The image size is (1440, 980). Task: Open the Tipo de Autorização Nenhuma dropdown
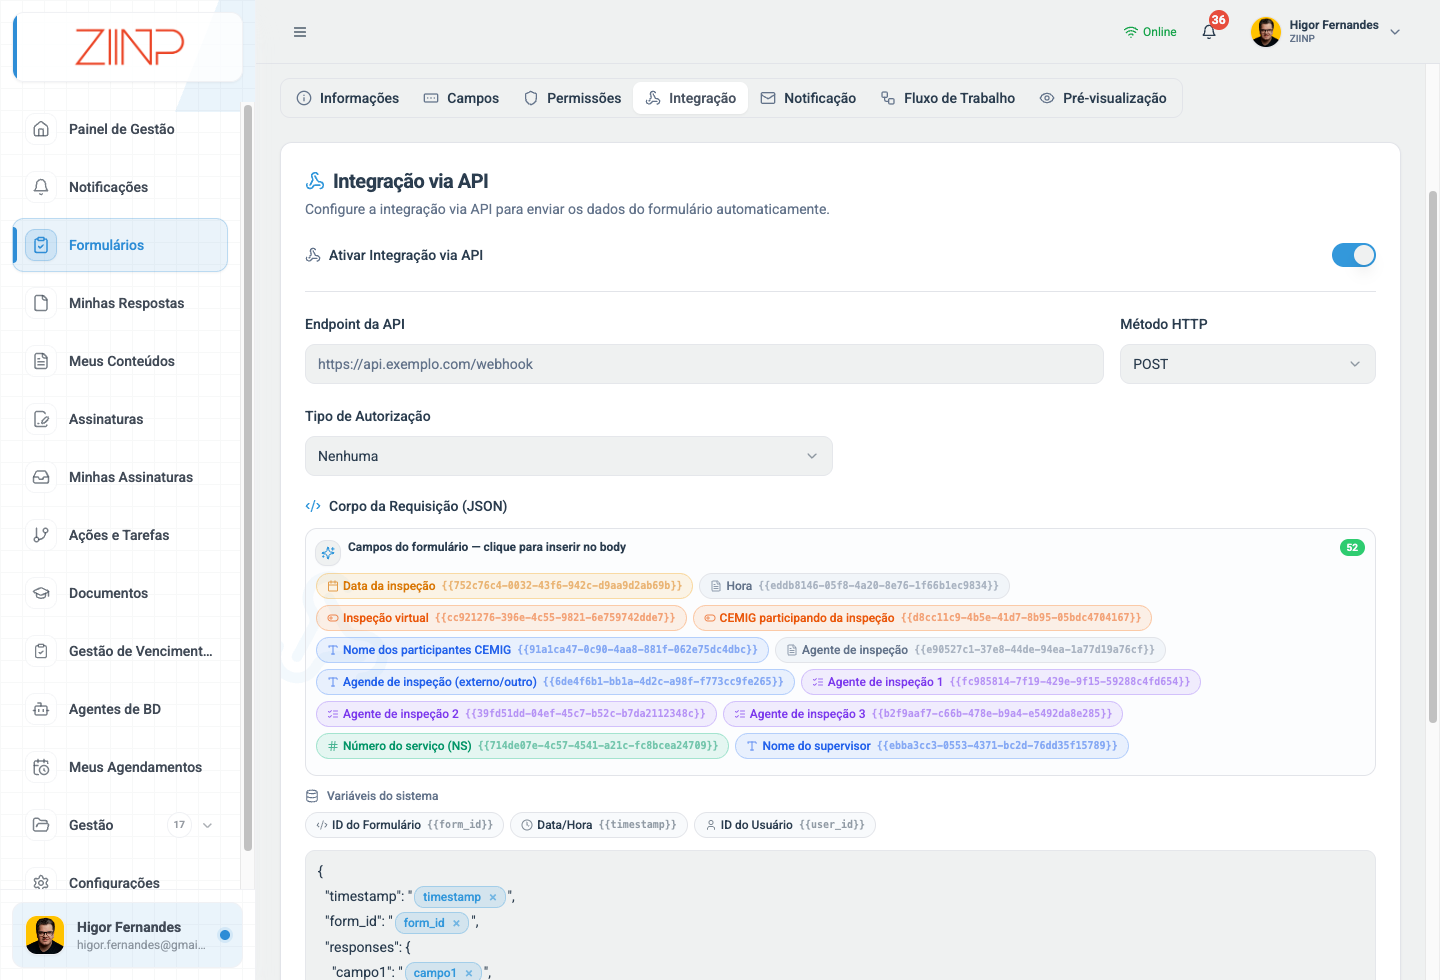pyautogui.click(x=568, y=456)
